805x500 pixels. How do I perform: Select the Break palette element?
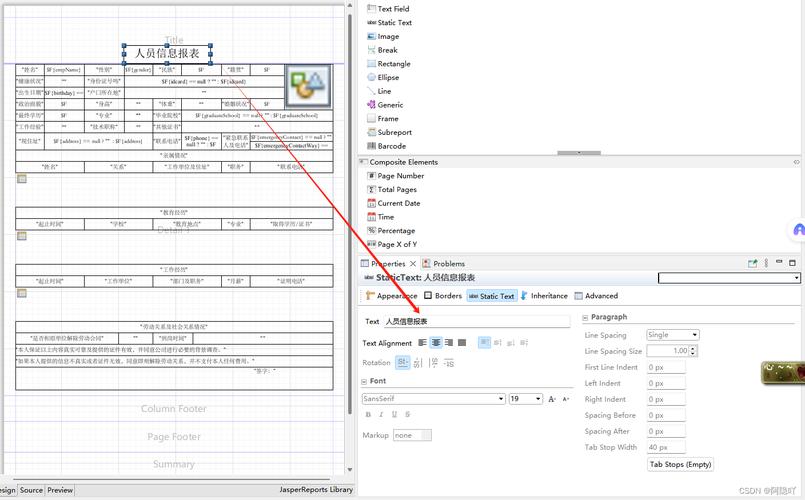pyautogui.click(x=382, y=50)
